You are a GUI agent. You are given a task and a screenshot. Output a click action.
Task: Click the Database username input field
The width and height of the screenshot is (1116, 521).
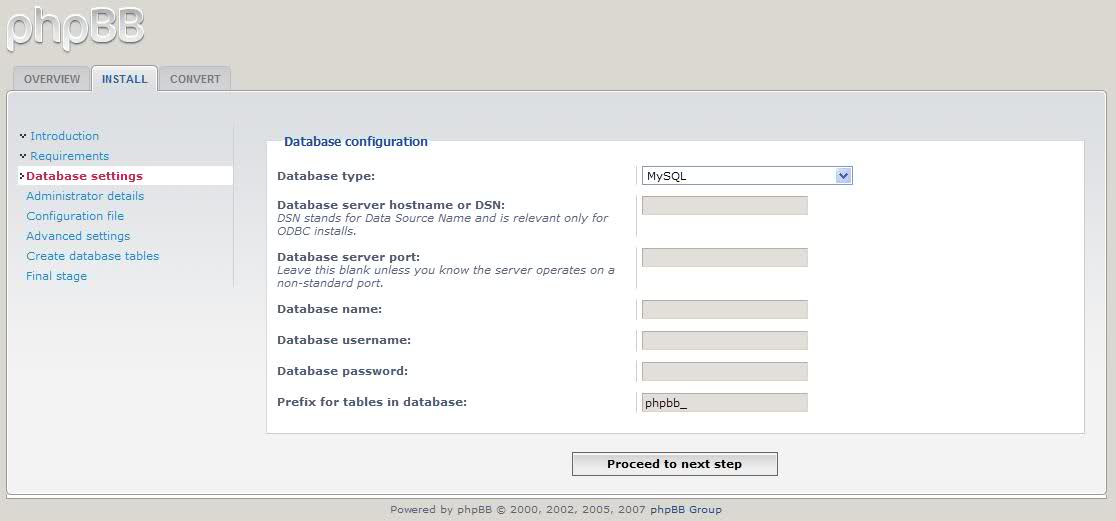pyautogui.click(x=725, y=340)
